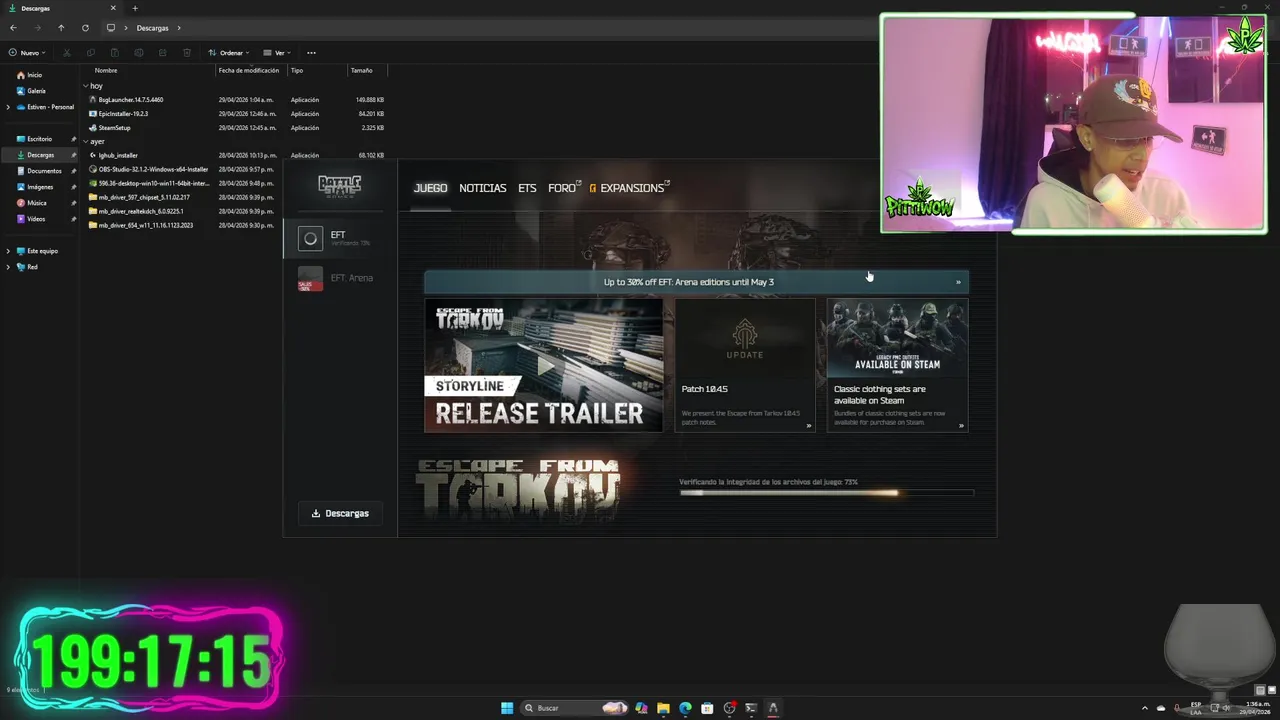1280x720 pixels.
Task: Open the EFT: Arena discount banner
Action: coord(696,282)
